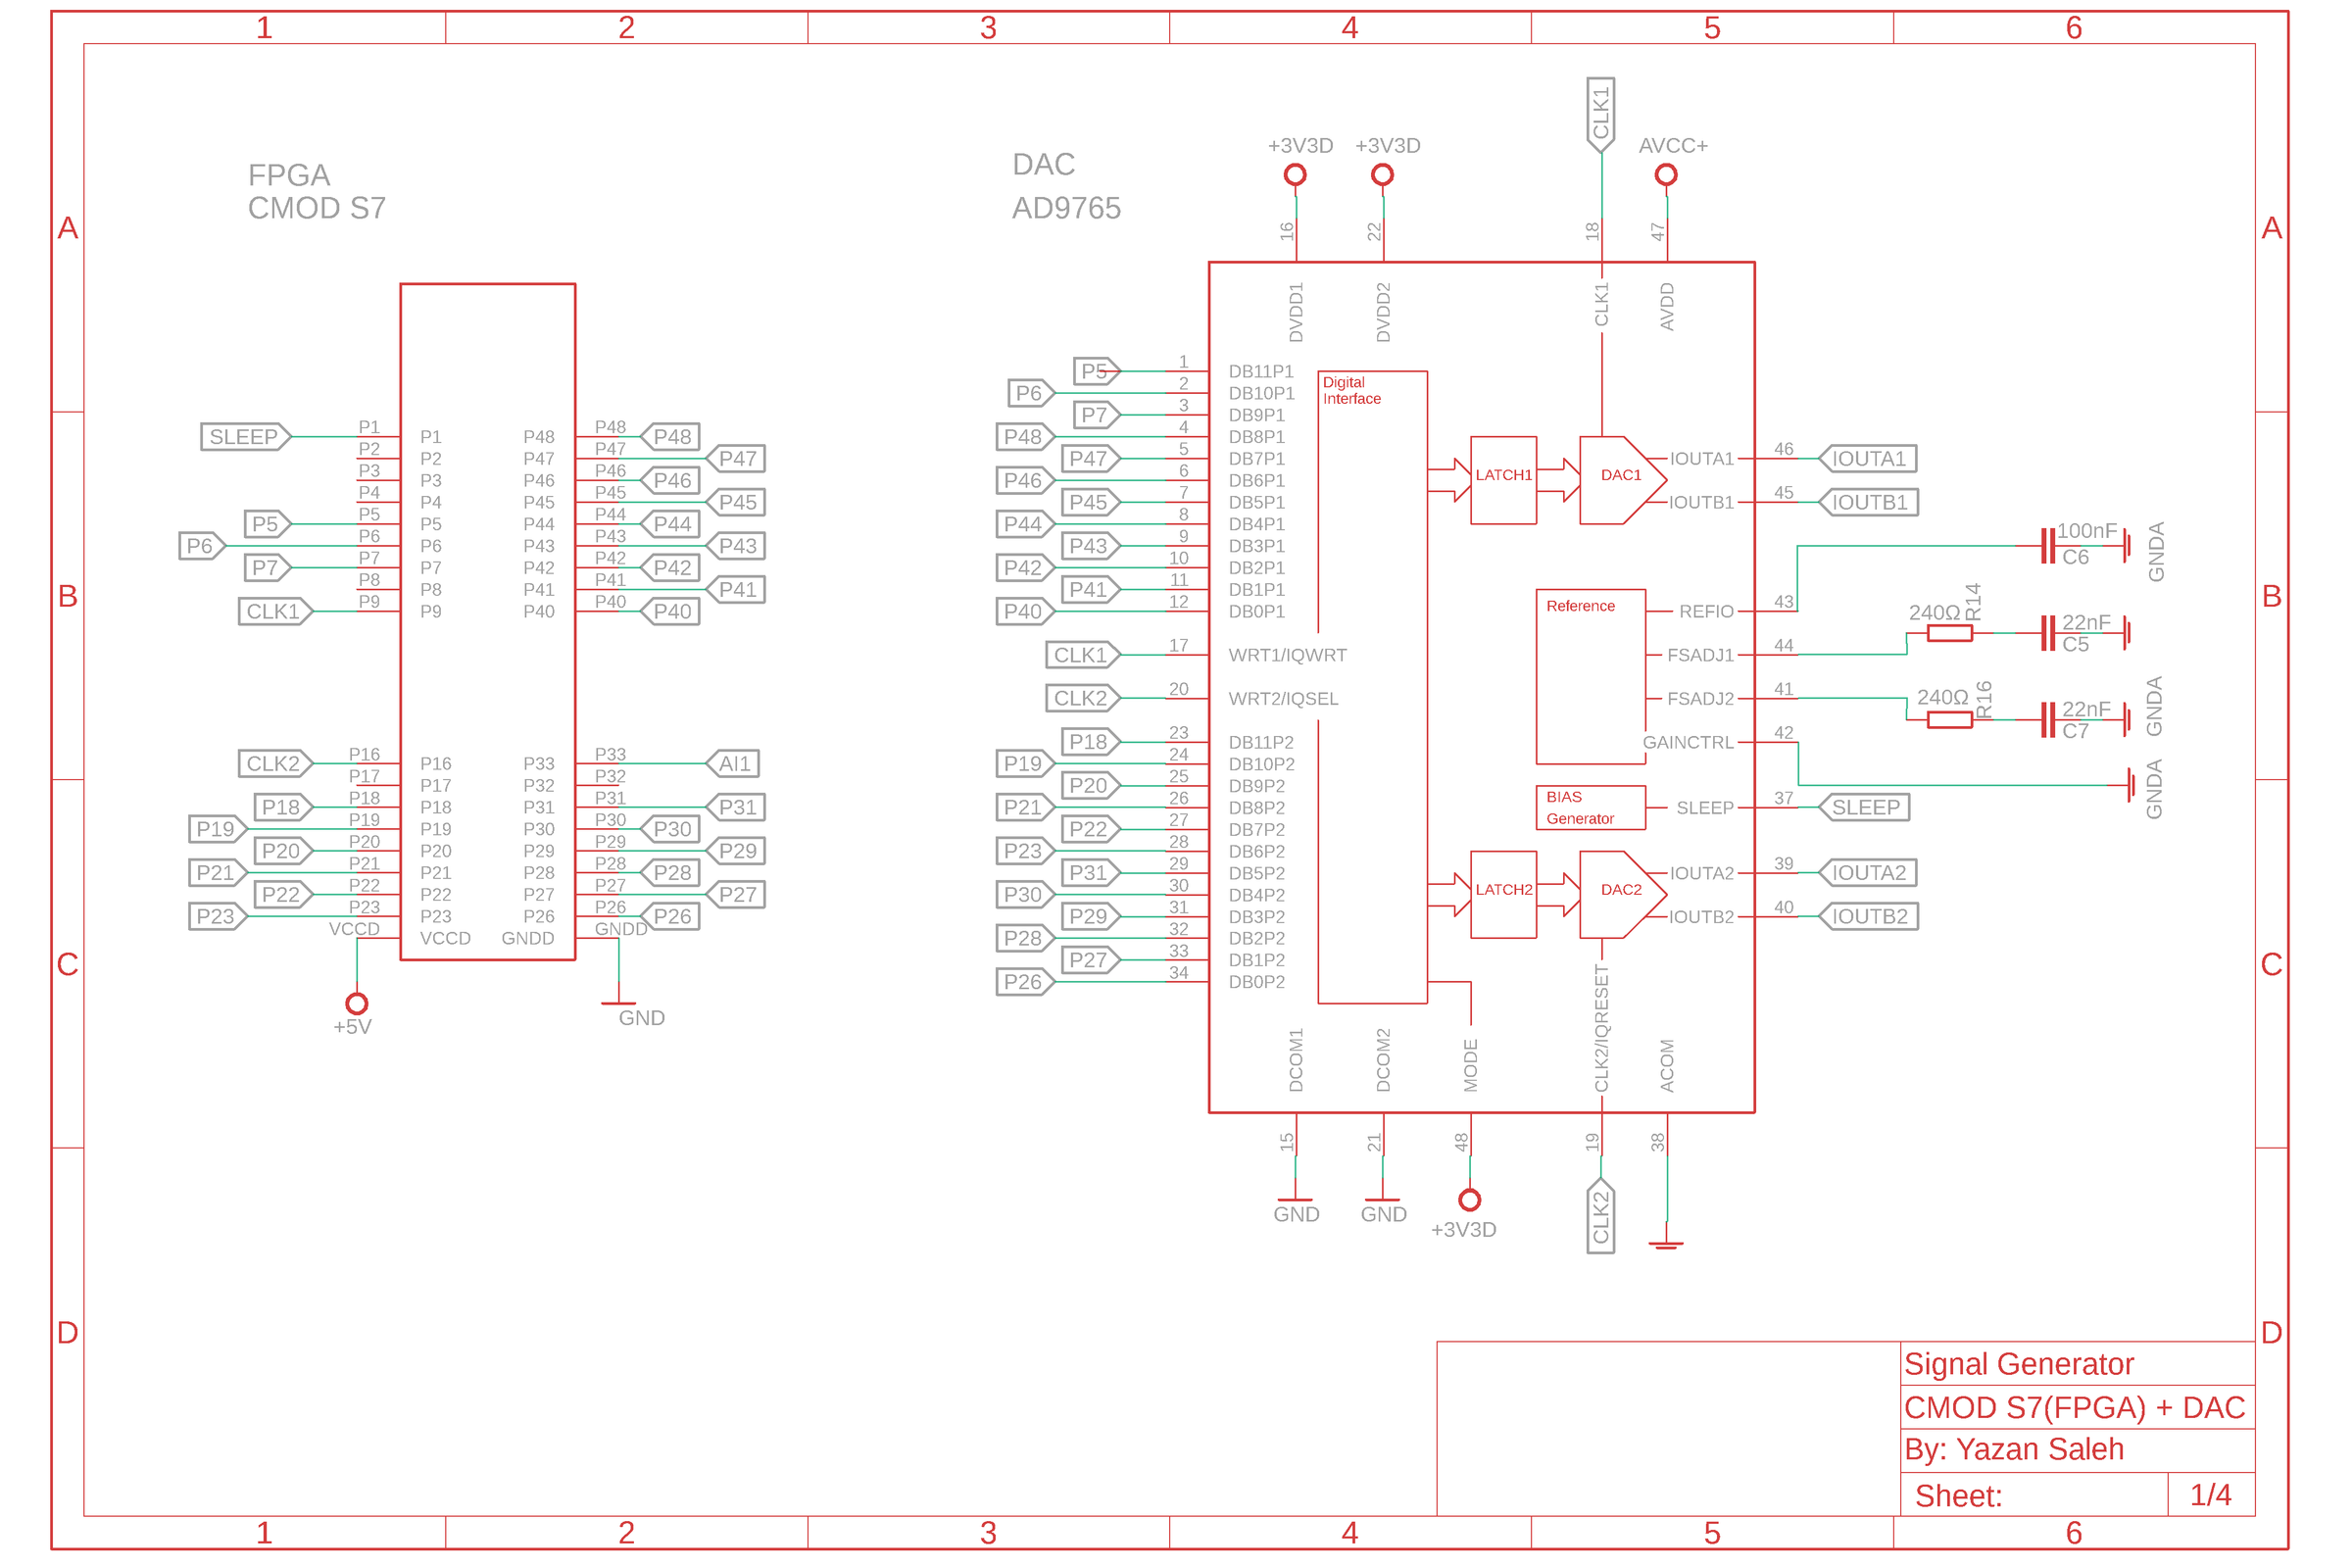Image resolution: width=2352 pixels, height=1568 pixels.
Task: Open the Reference block inside the DAC
Action: [1582, 605]
